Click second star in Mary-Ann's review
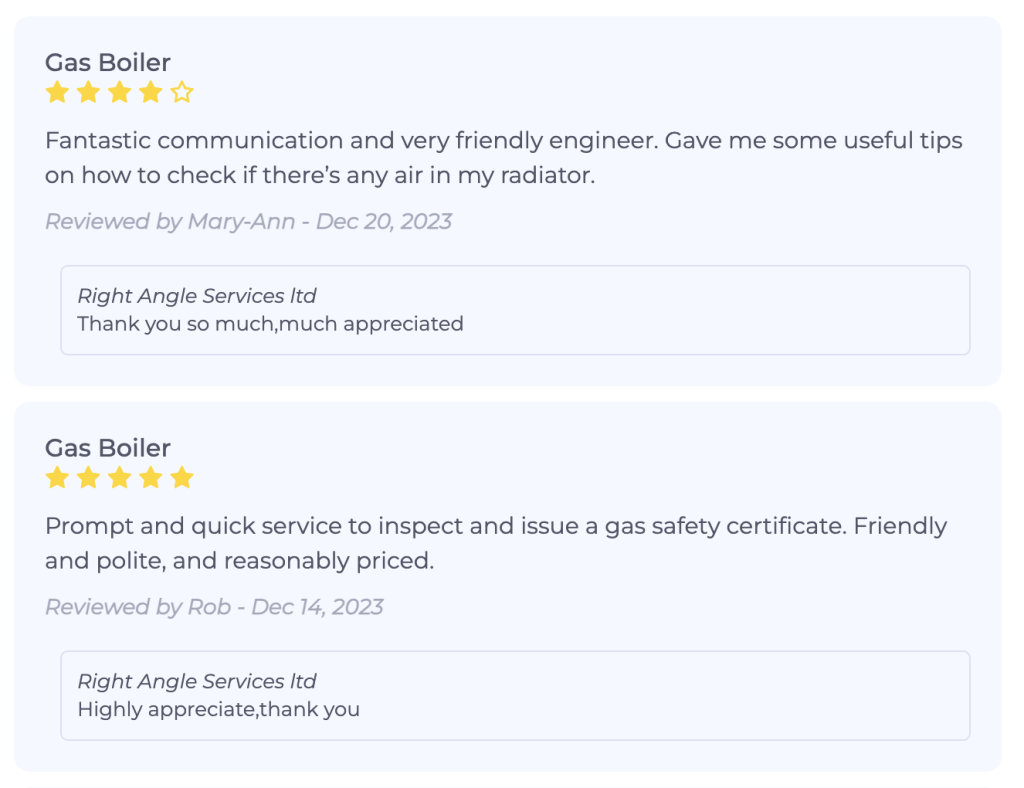This screenshot has width=1024, height=788. click(88, 93)
